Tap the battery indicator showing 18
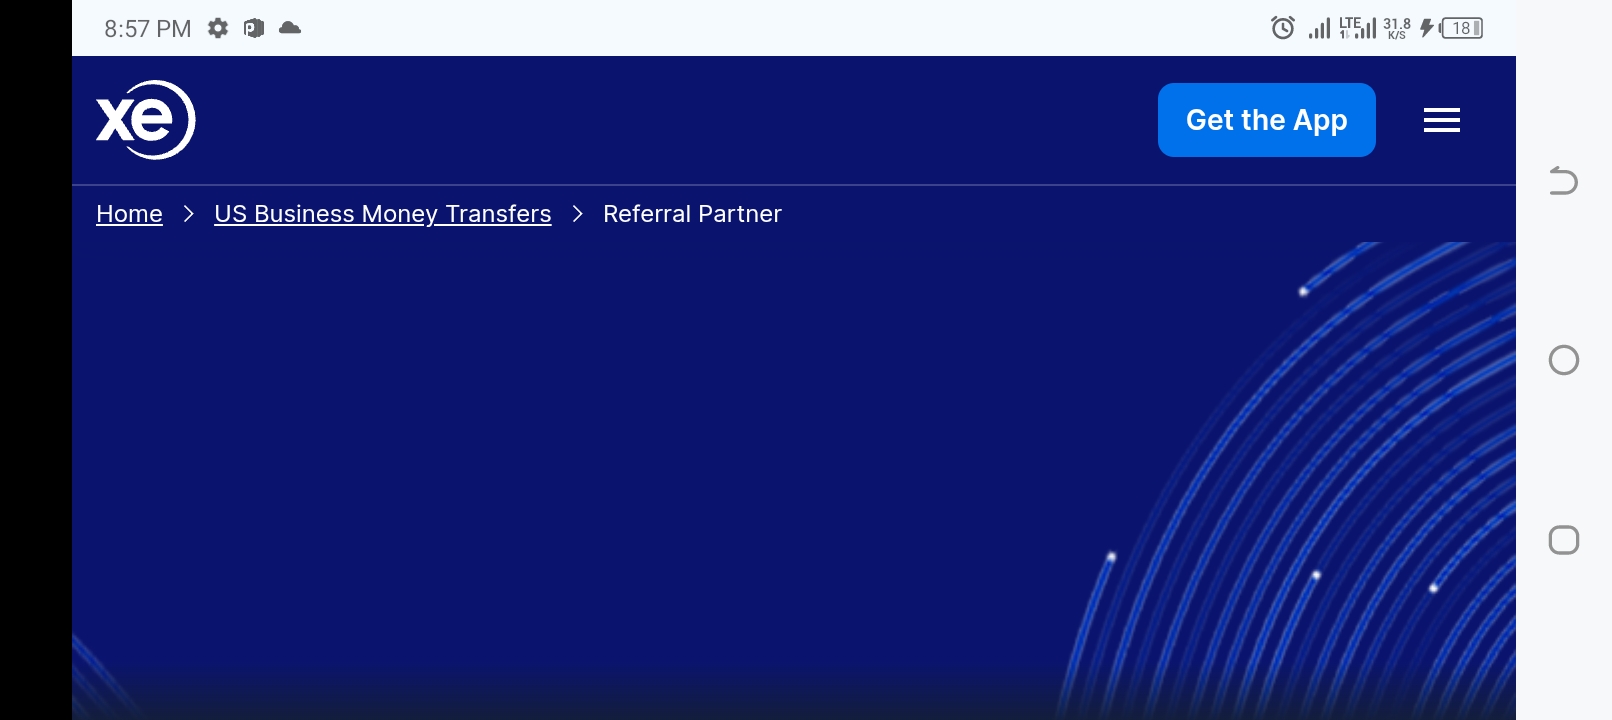 click(x=1462, y=28)
